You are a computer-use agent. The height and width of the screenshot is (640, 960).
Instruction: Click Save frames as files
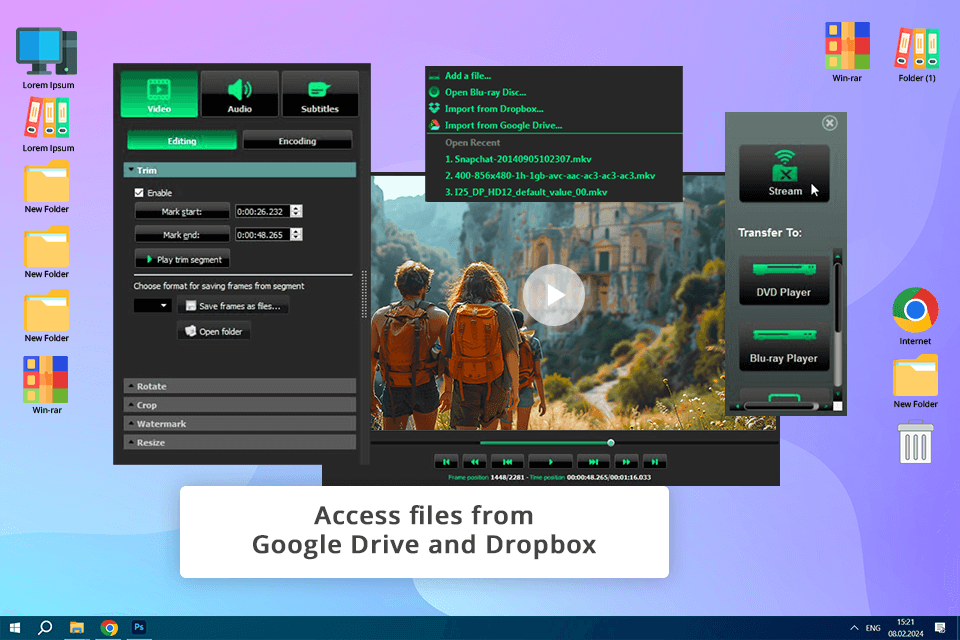point(233,306)
